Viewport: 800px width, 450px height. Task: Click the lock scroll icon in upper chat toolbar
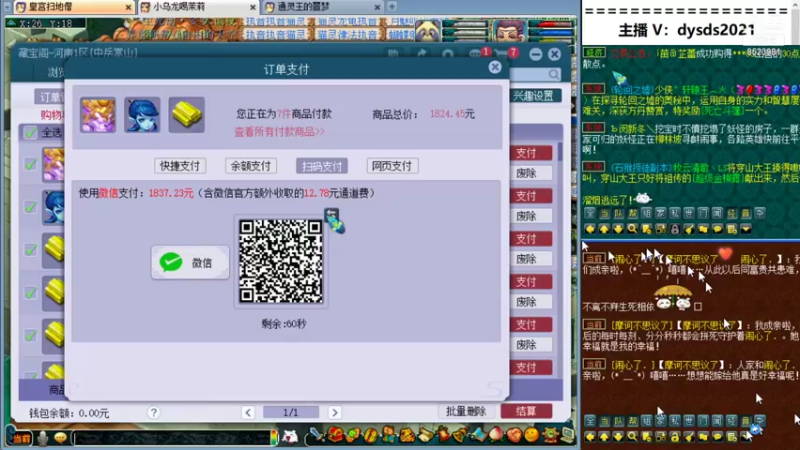pos(674,229)
